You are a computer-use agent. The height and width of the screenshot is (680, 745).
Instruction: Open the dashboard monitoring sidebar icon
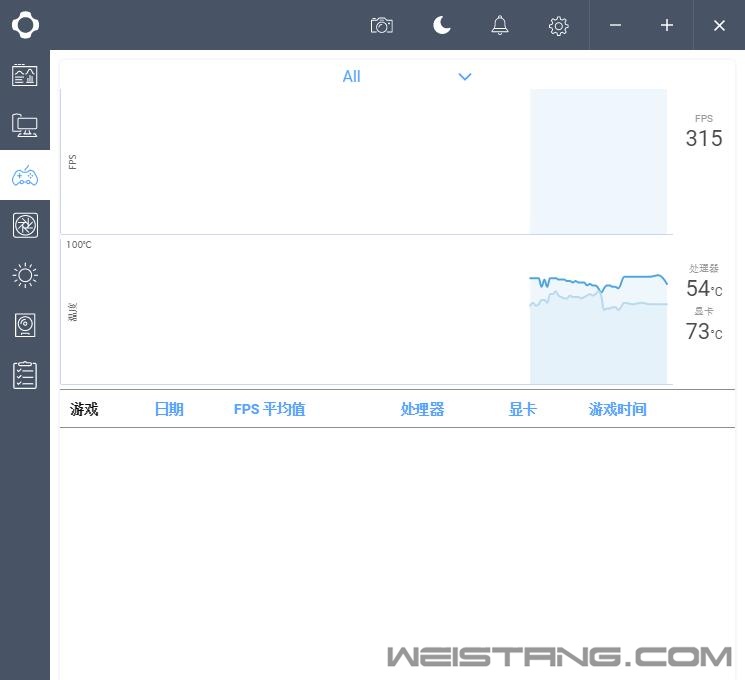click(25, 75)
